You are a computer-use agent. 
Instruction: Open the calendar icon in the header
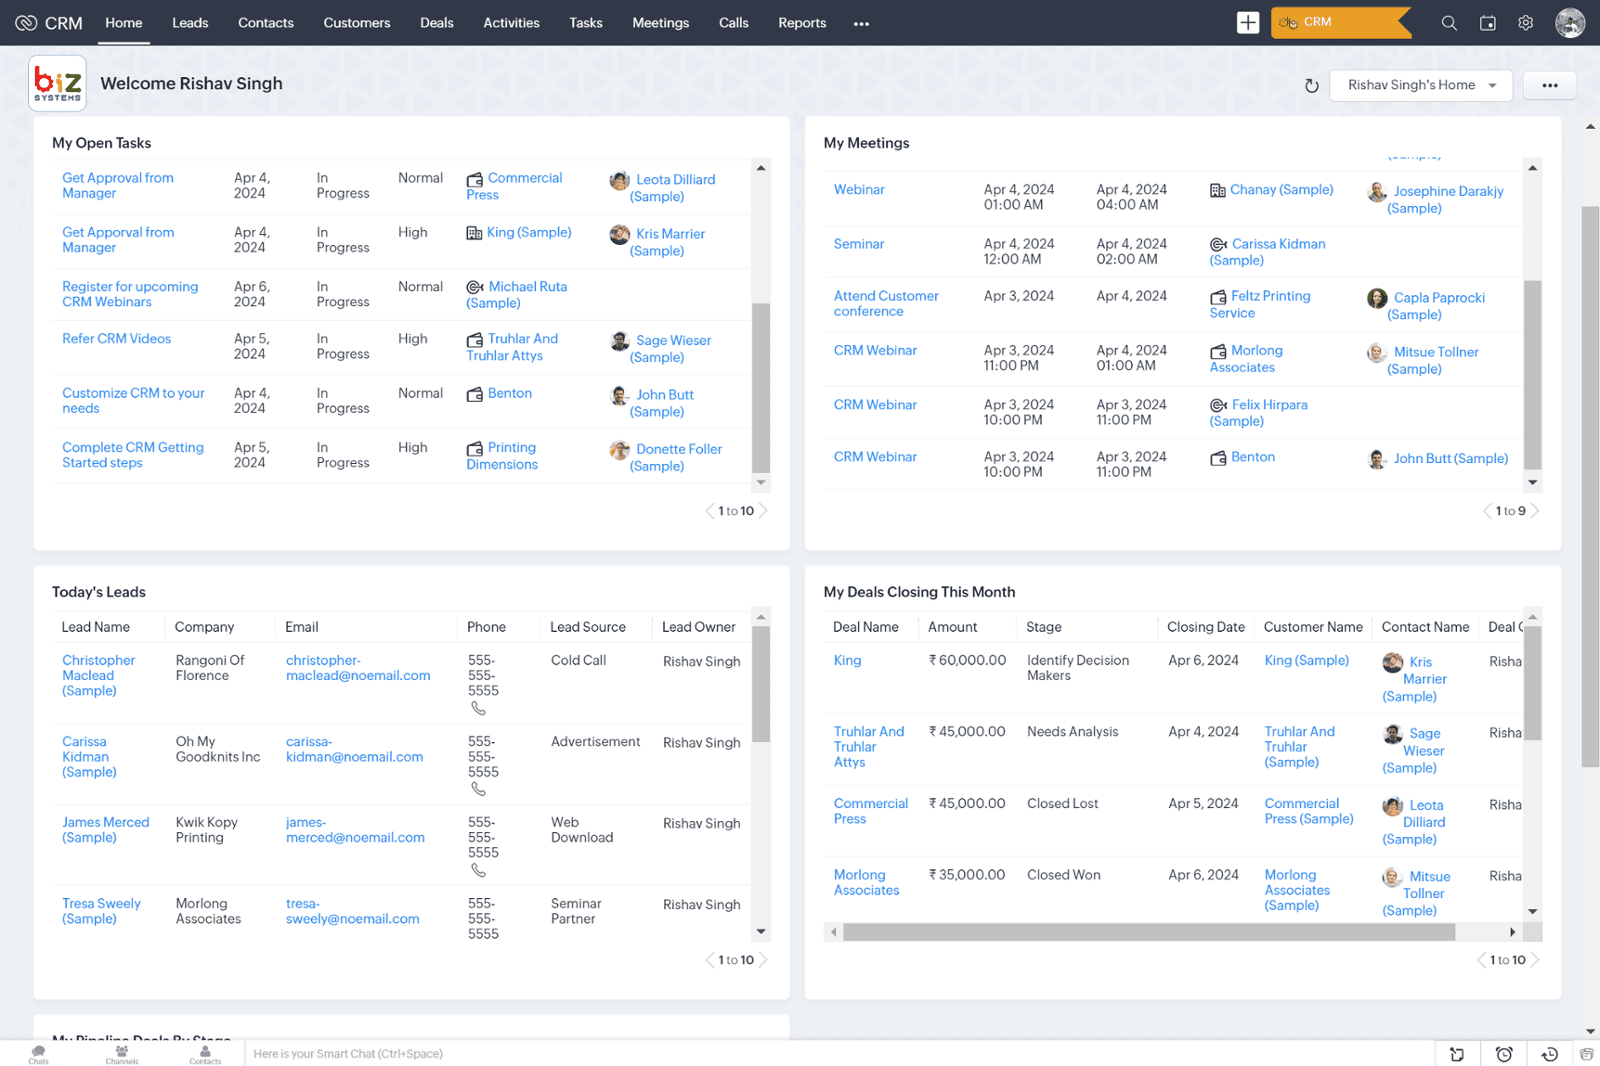pyautogui.click(x=1487, y=23)
